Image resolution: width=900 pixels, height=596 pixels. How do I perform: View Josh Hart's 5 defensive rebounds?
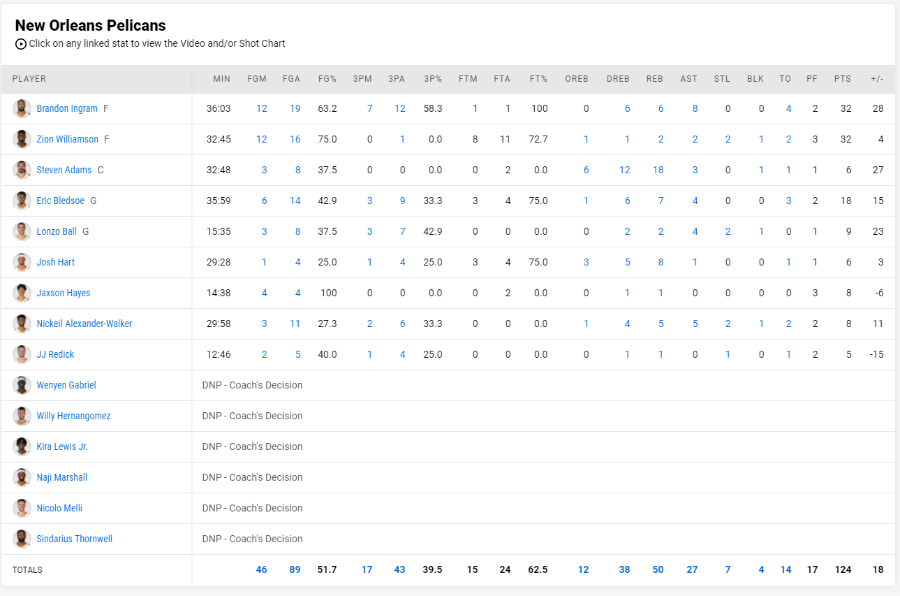(x=627, y=262)
